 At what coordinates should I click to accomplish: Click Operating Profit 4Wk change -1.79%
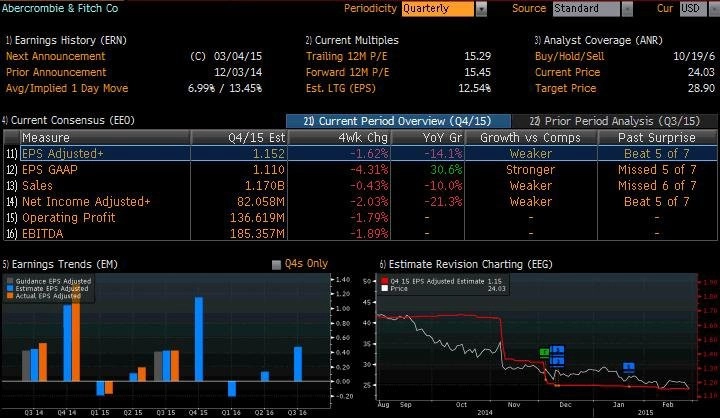369,218
